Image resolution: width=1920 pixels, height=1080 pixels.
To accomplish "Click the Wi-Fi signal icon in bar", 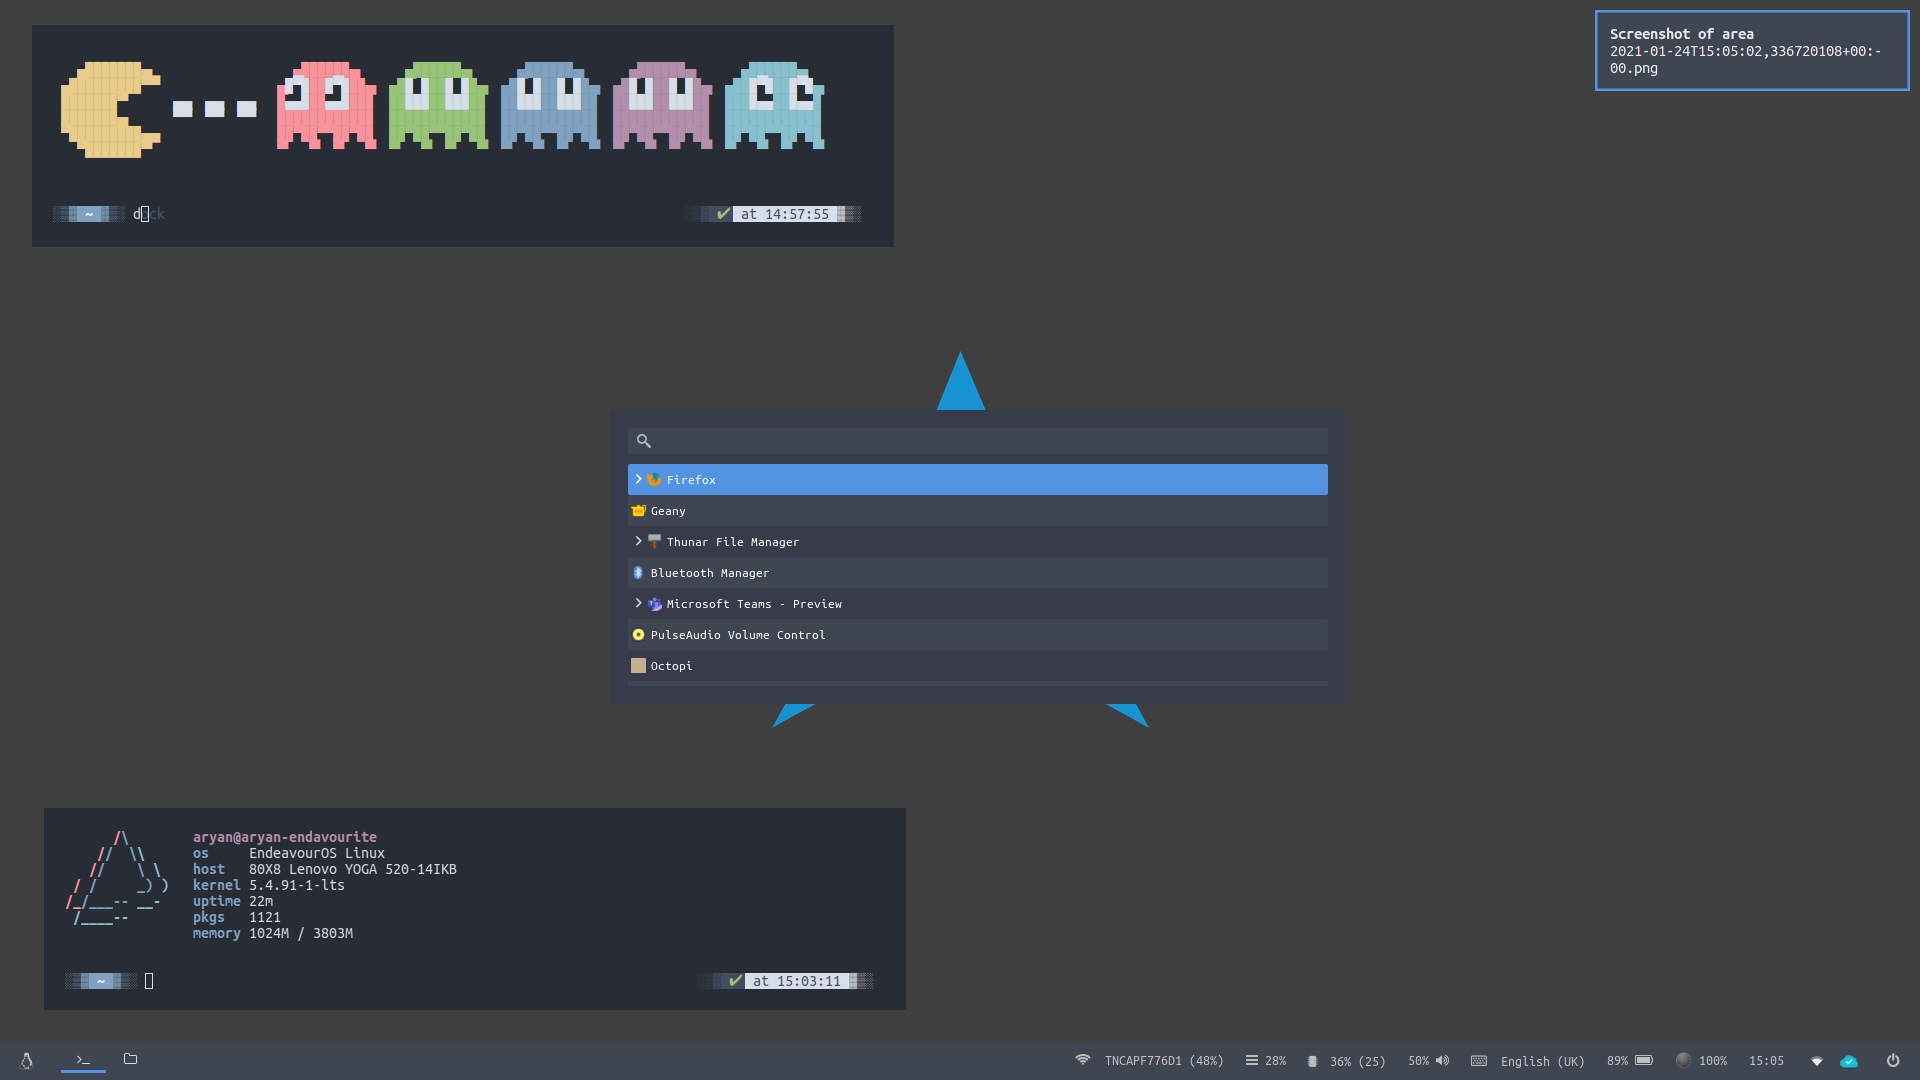I will coord(1082,1060).
